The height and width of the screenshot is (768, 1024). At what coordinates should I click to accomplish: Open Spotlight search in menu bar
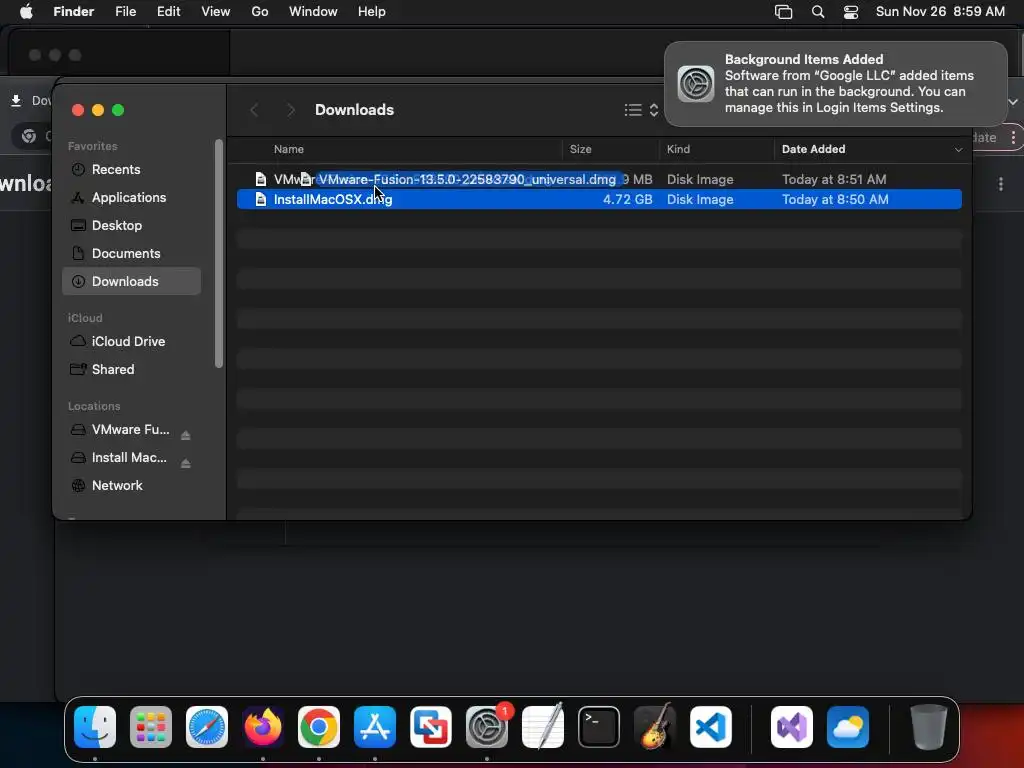pyautogui.click(x=818, y=12)
